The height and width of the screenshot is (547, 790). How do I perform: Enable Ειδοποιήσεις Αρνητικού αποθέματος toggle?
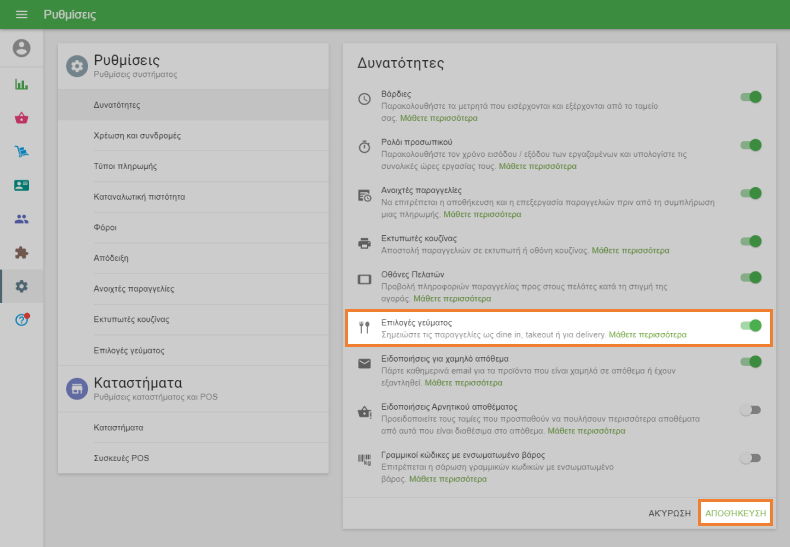(750, 410)
